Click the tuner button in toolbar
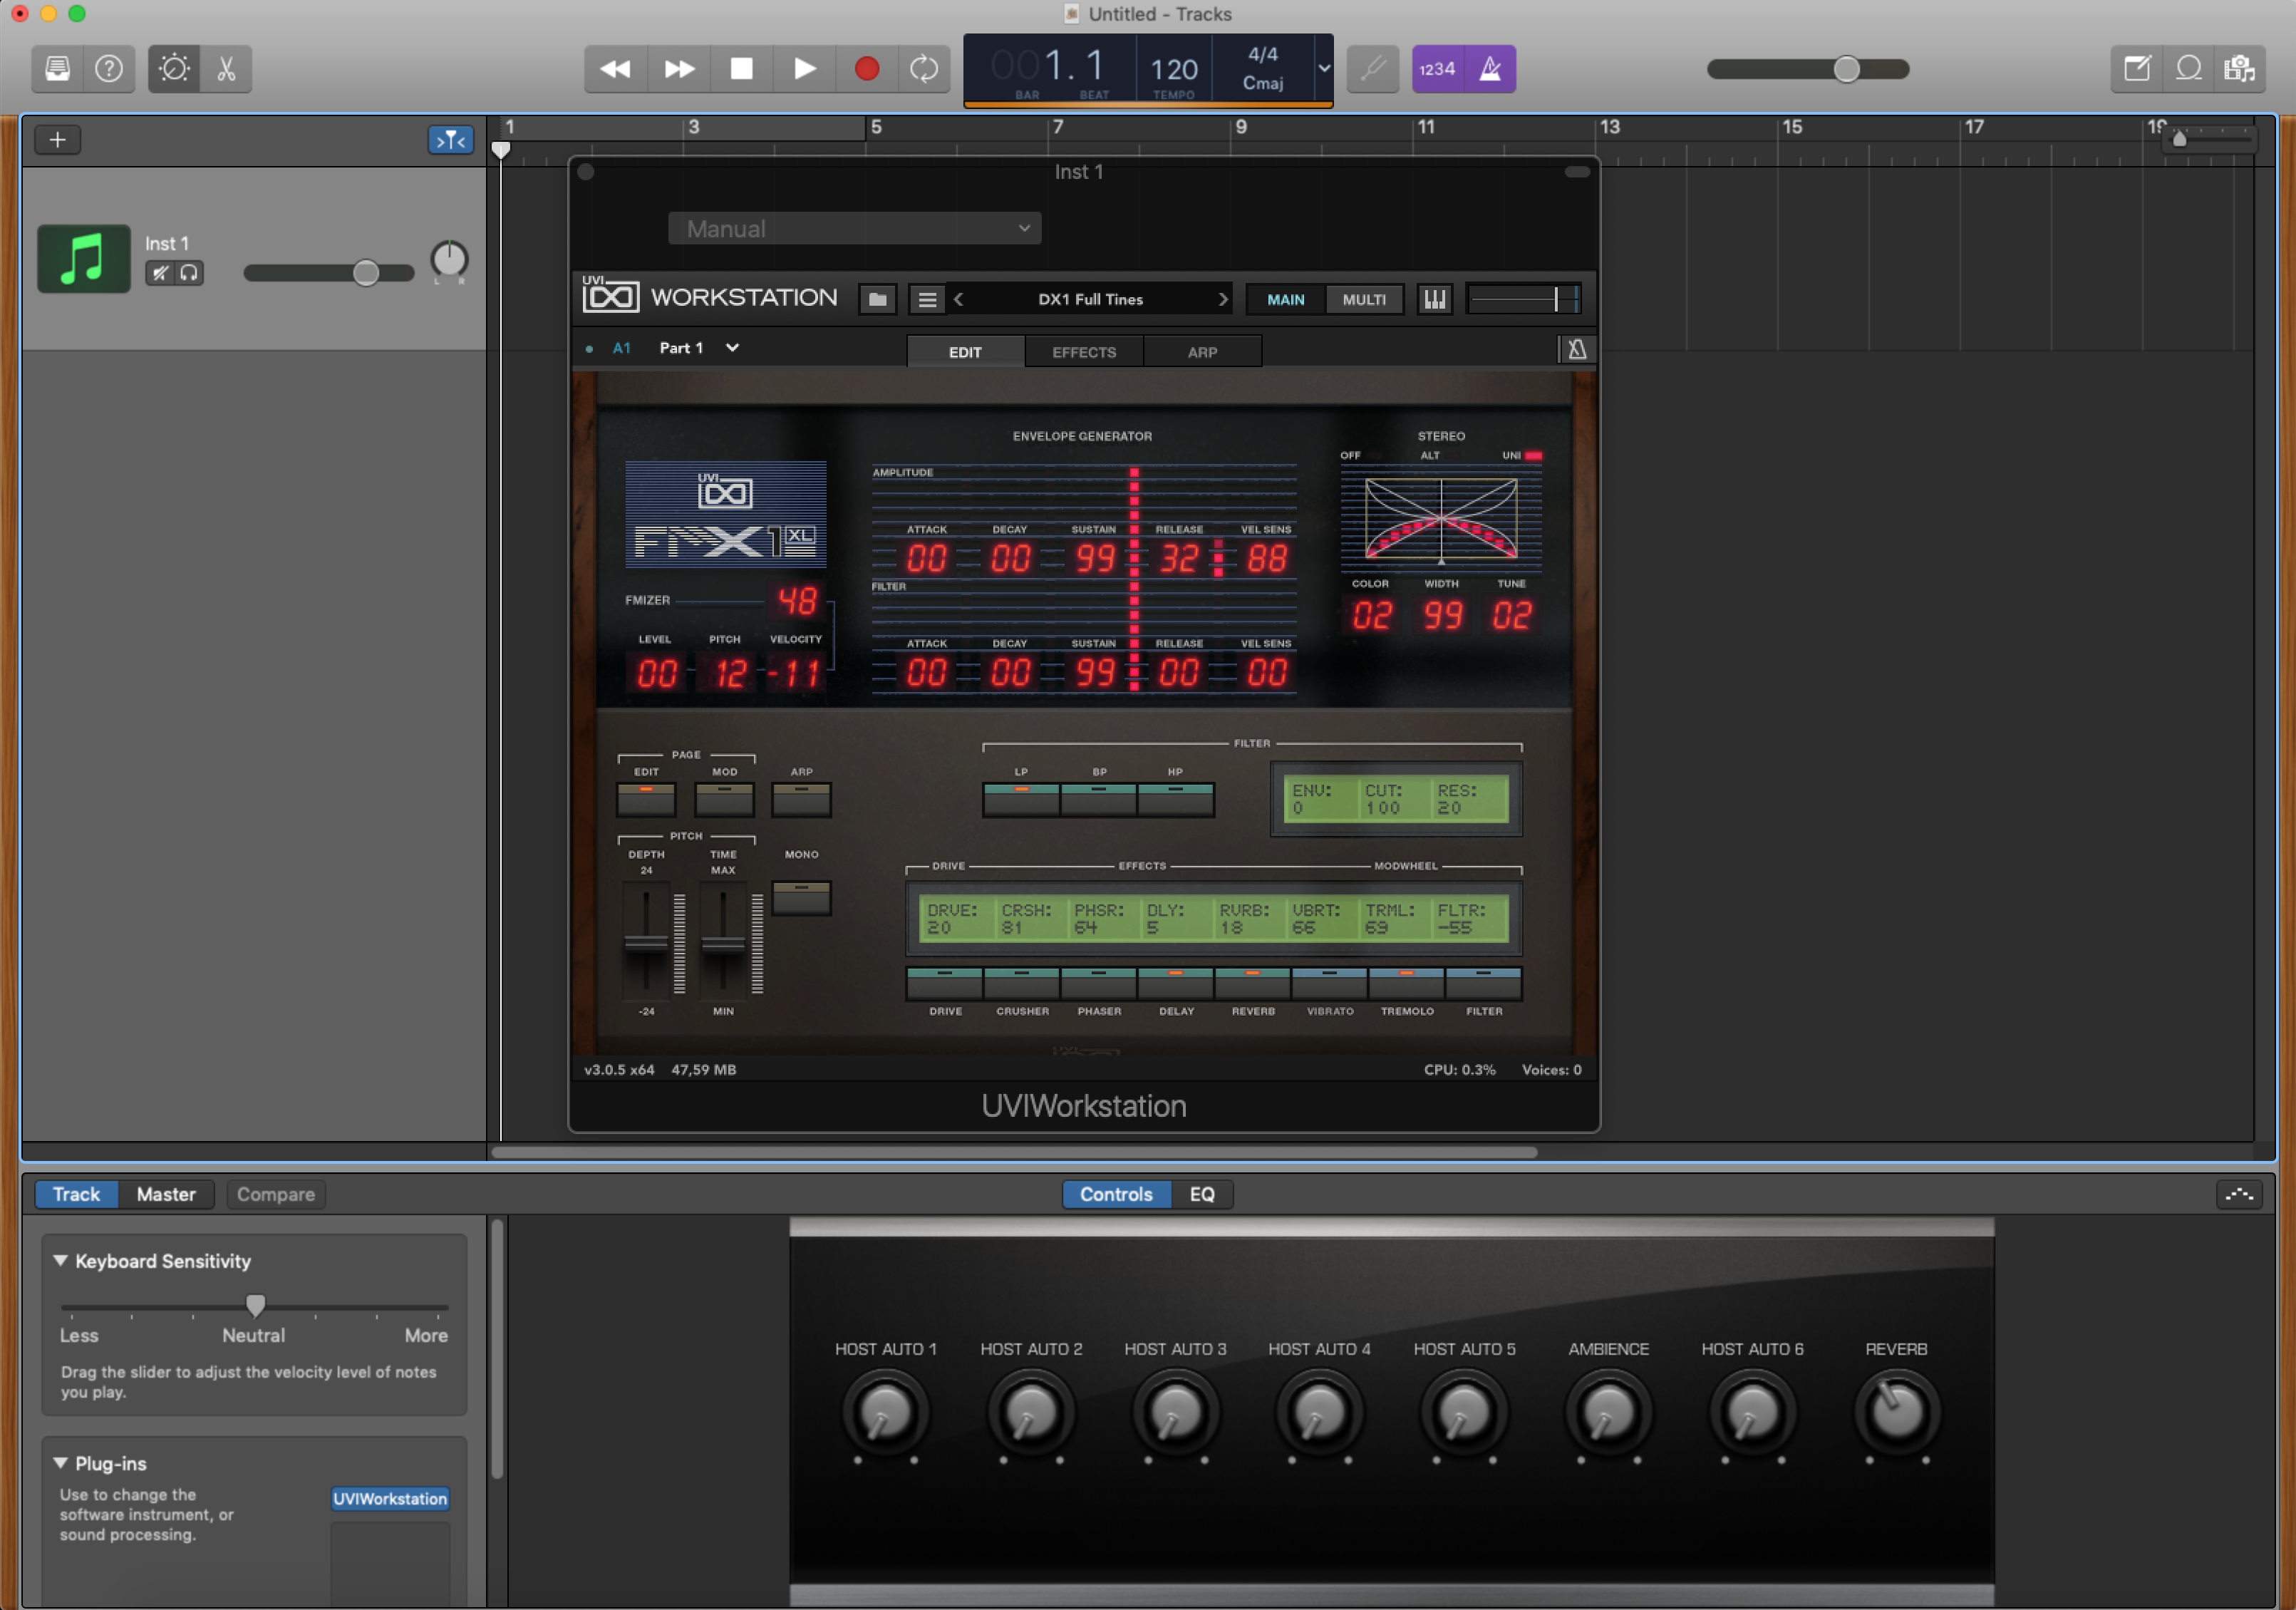The width and height of the screenshot is (2296, 1610). point(1373,69)
